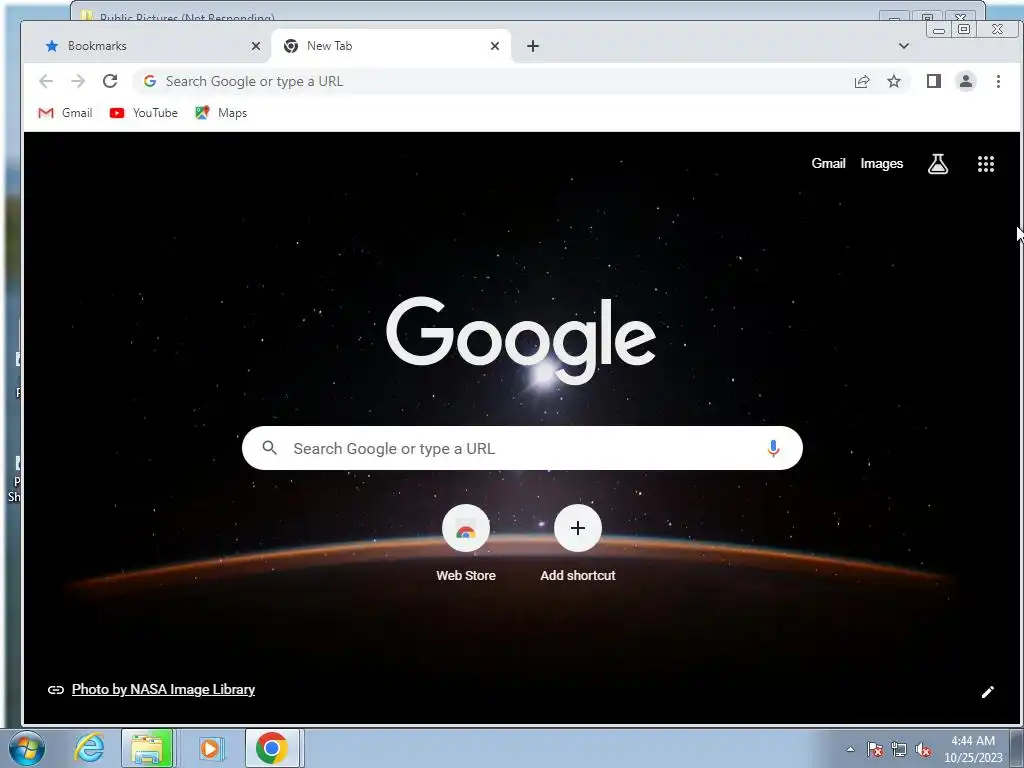Viewport: 1024px width, 768px height.
Task: Click the magnifier icon in search box
Action: [x=269, y=448]
